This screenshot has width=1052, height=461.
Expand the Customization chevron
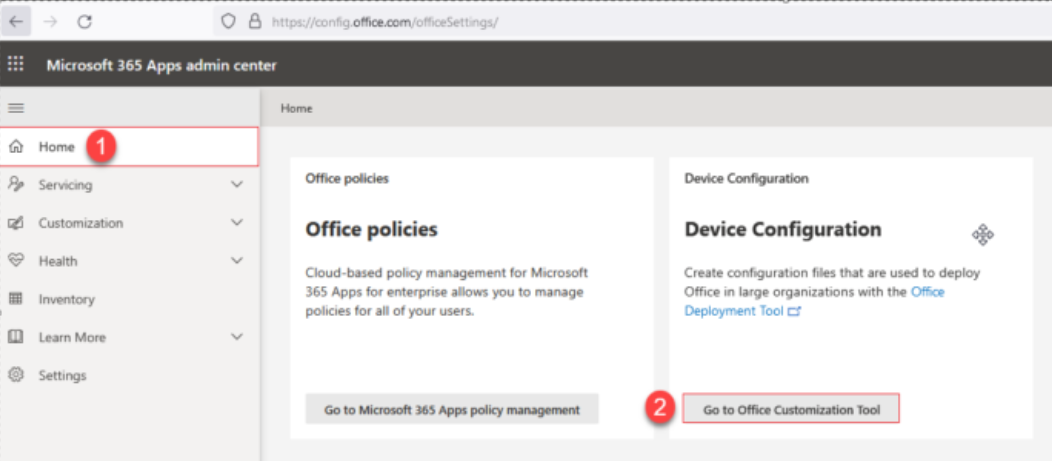(237, 223)
